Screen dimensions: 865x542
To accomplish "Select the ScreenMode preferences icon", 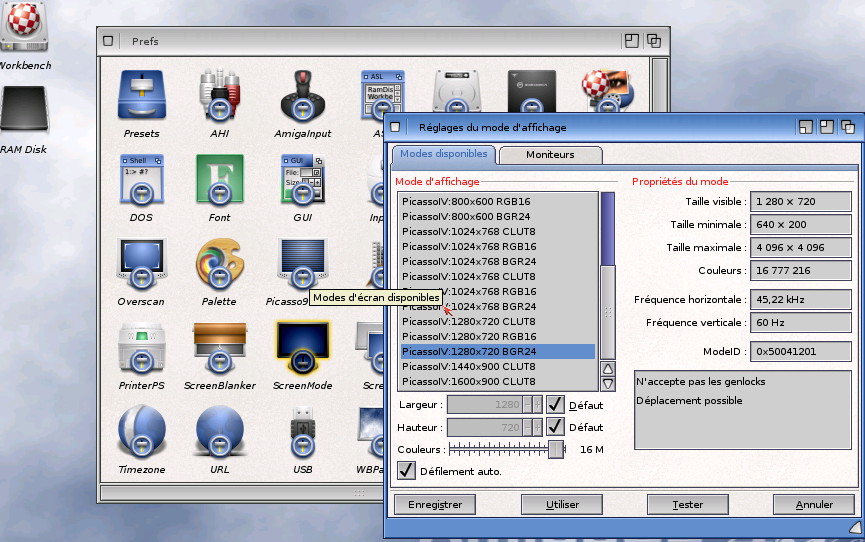I will [302, 347].
